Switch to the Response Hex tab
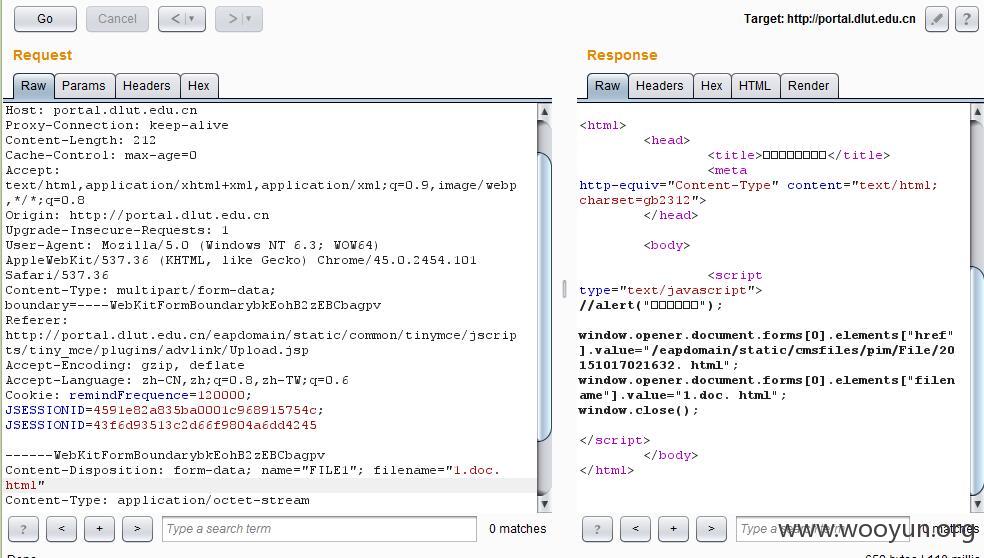The image size is (984, 558). pyautogui.click(x=712, y=86)
